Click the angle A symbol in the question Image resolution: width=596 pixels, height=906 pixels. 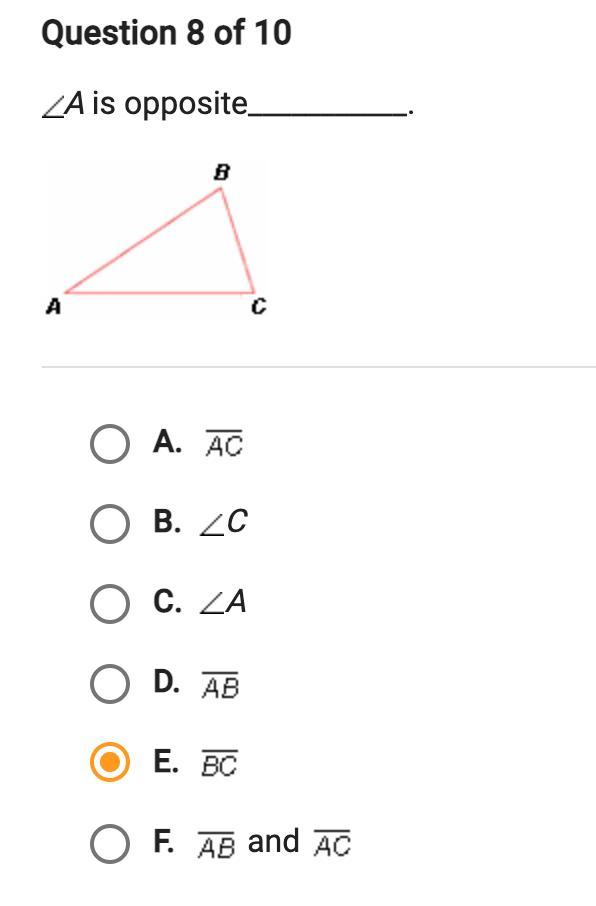click(64, 105)
